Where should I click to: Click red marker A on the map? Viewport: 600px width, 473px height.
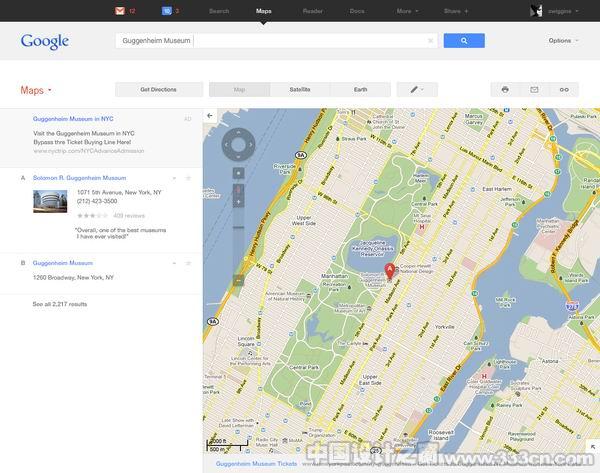390,271
